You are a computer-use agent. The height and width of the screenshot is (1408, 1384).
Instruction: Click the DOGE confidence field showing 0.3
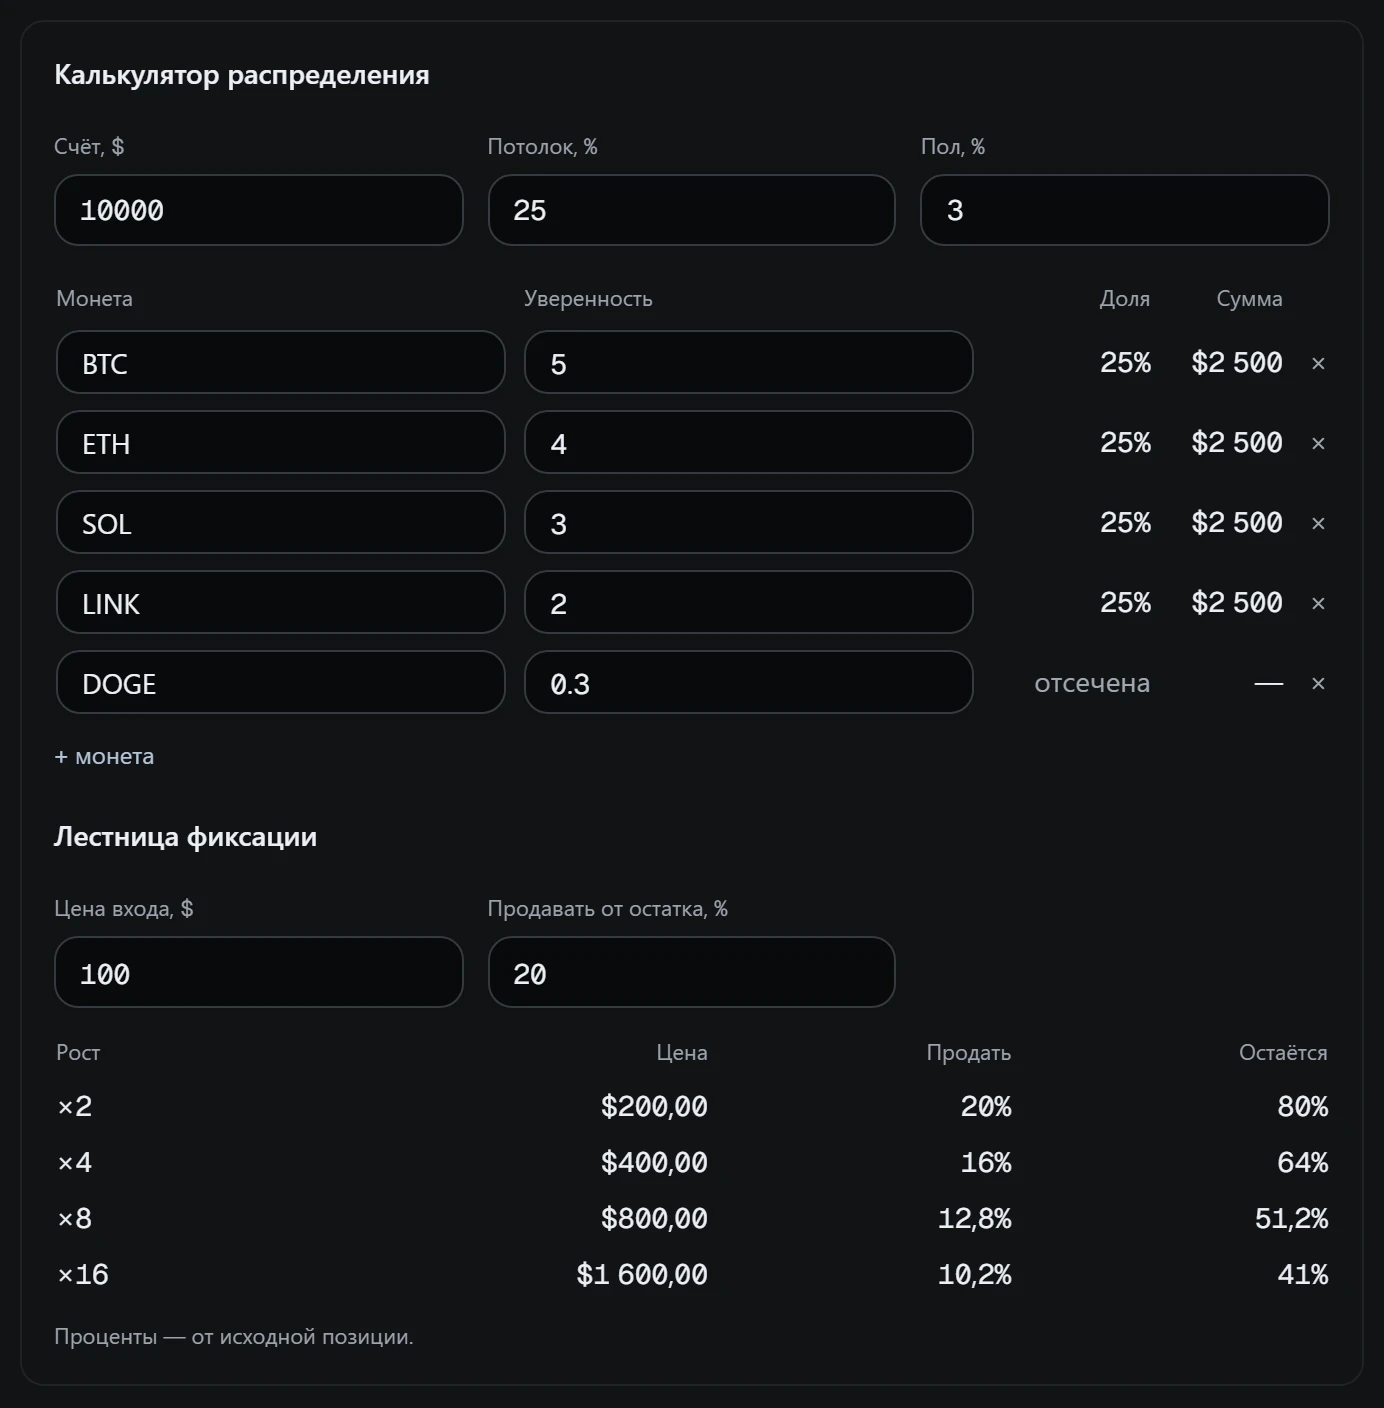coord(749,682)
